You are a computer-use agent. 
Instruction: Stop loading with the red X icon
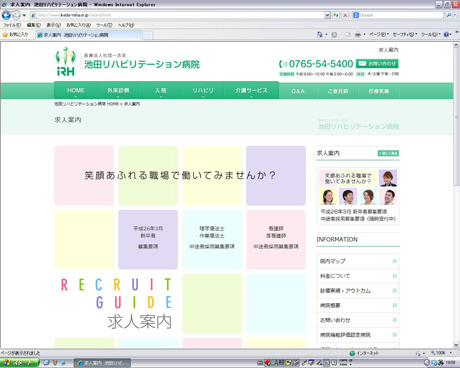click(345, 15)
